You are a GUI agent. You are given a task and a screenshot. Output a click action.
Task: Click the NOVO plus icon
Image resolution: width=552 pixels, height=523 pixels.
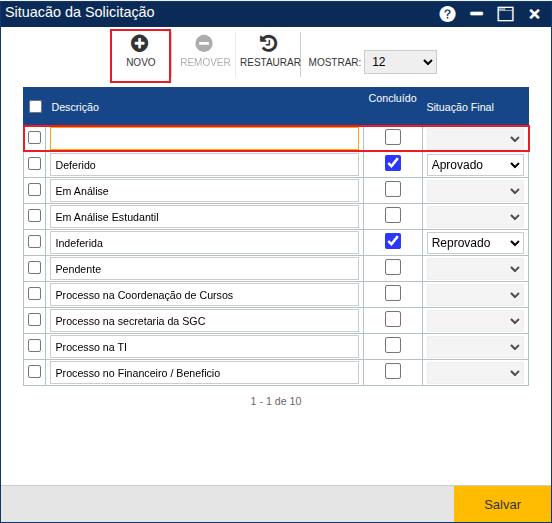(x=140, y=44)
